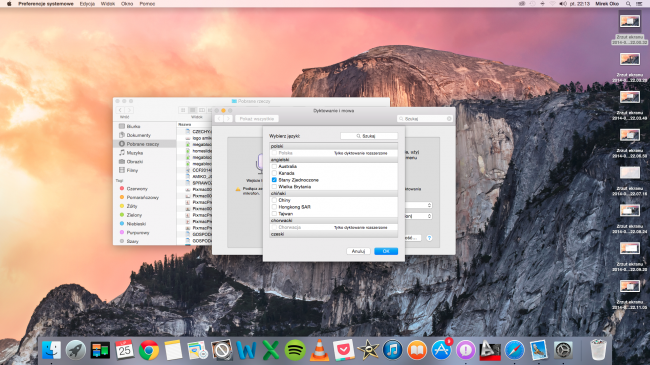Screen dimensions: 650x365
Task: Select the Niebieski blue tag
Action: tap(136, 224)
